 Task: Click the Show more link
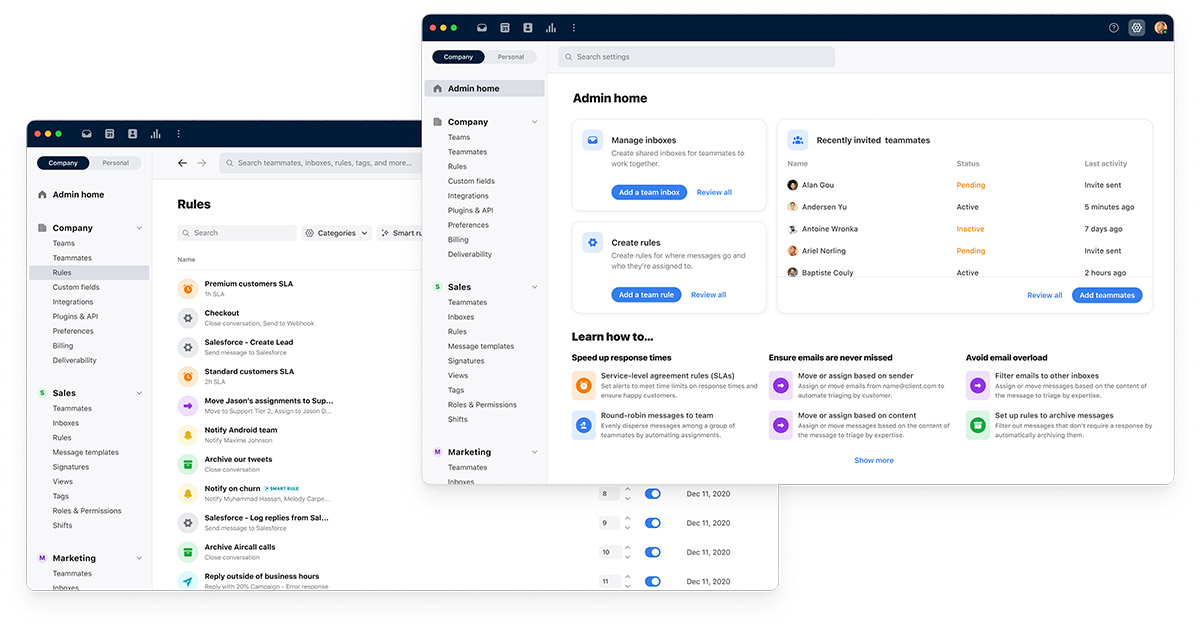point(874,460)
